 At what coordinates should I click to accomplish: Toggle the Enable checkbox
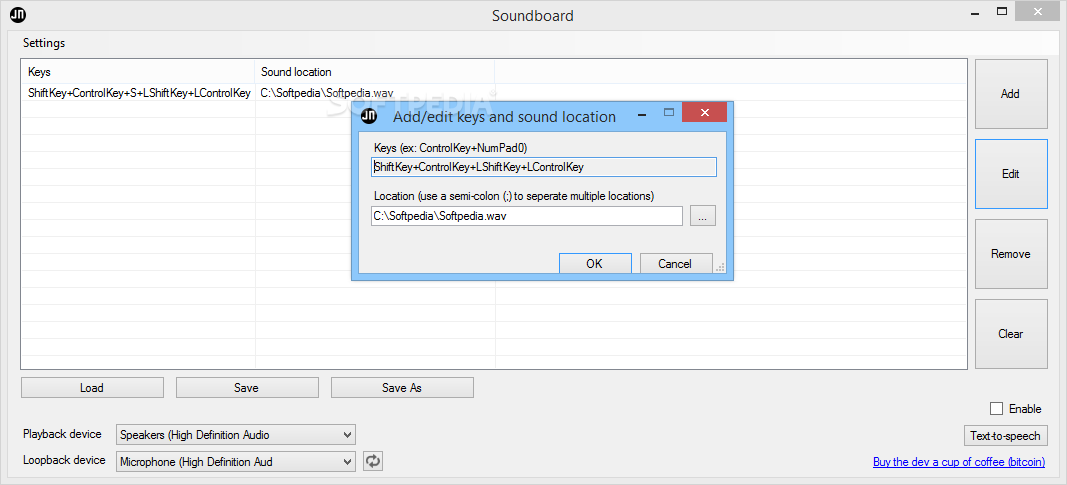tap(996, 409)
